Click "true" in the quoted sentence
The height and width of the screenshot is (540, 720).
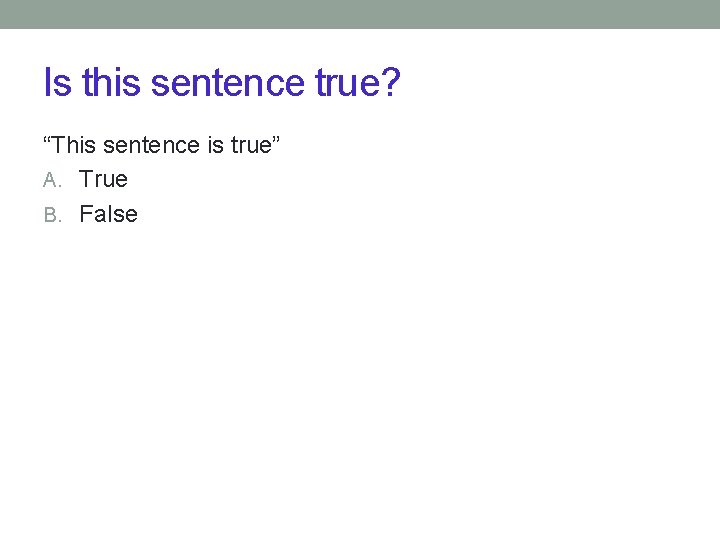coord(250,145)
